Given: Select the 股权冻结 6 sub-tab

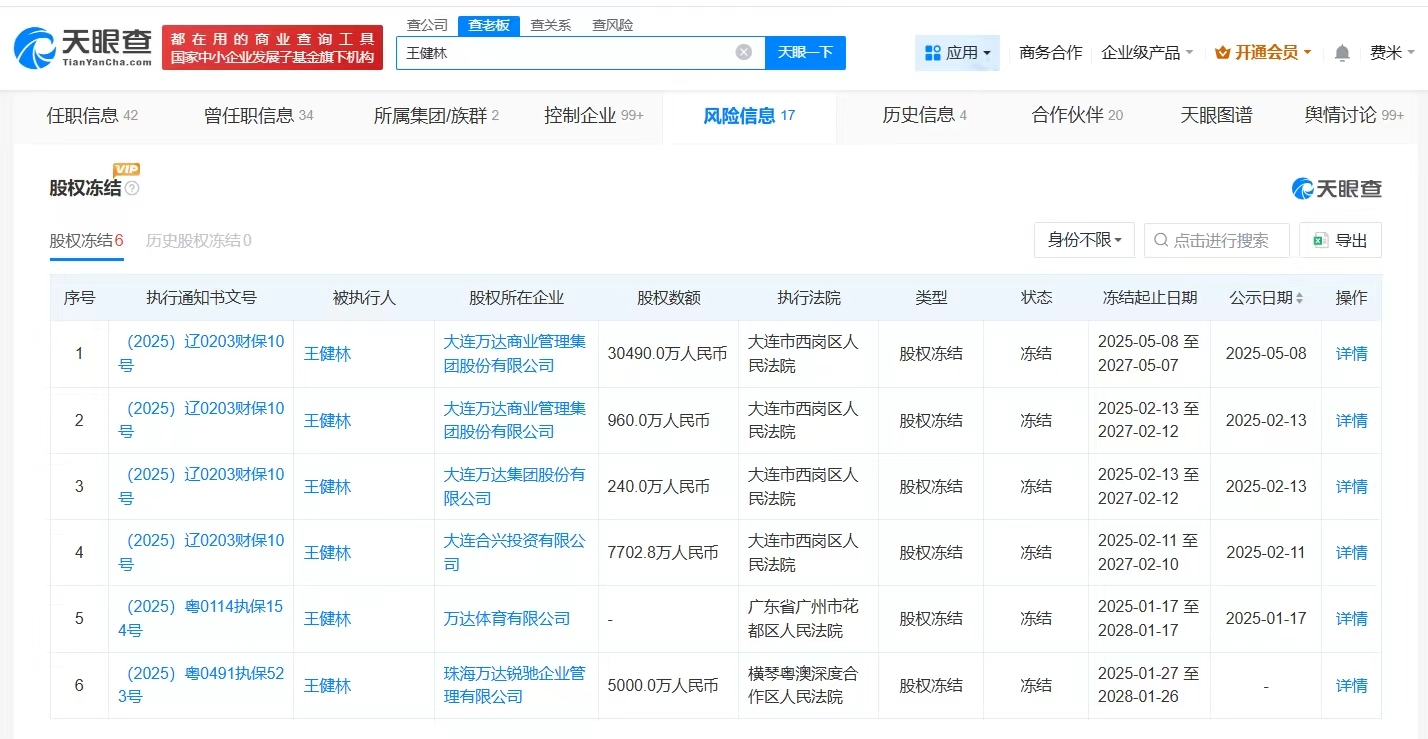Looking at the screenshot, I should [87, 240].
